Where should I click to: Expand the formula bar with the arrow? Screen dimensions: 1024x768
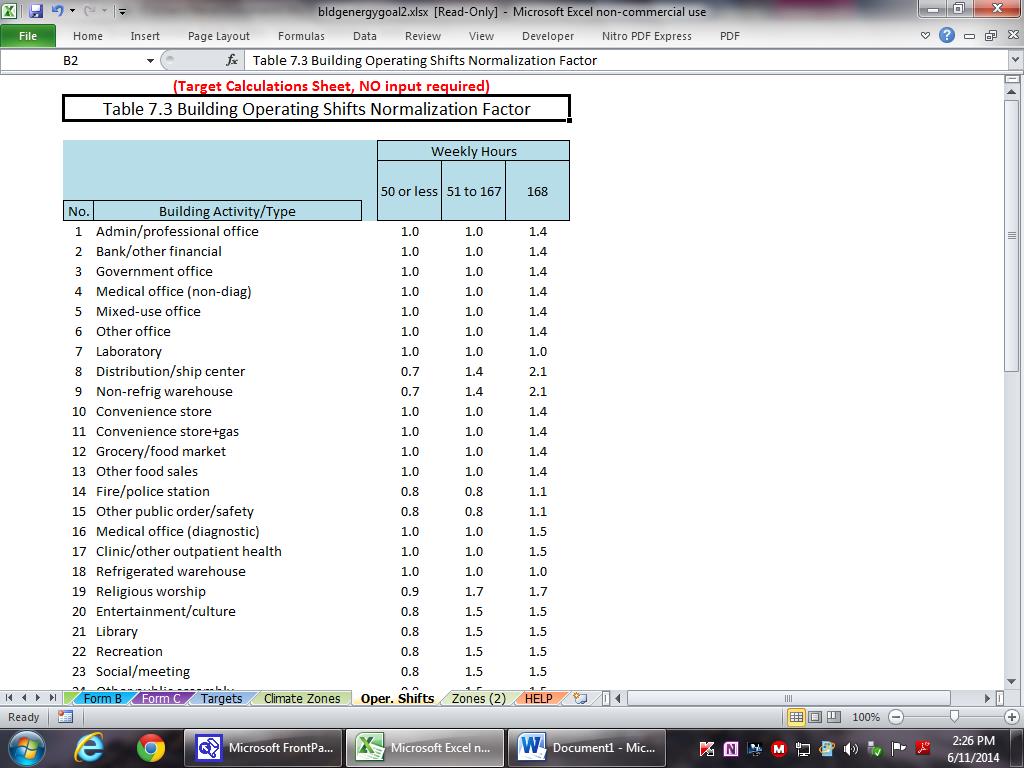[x=1016, y=60]
